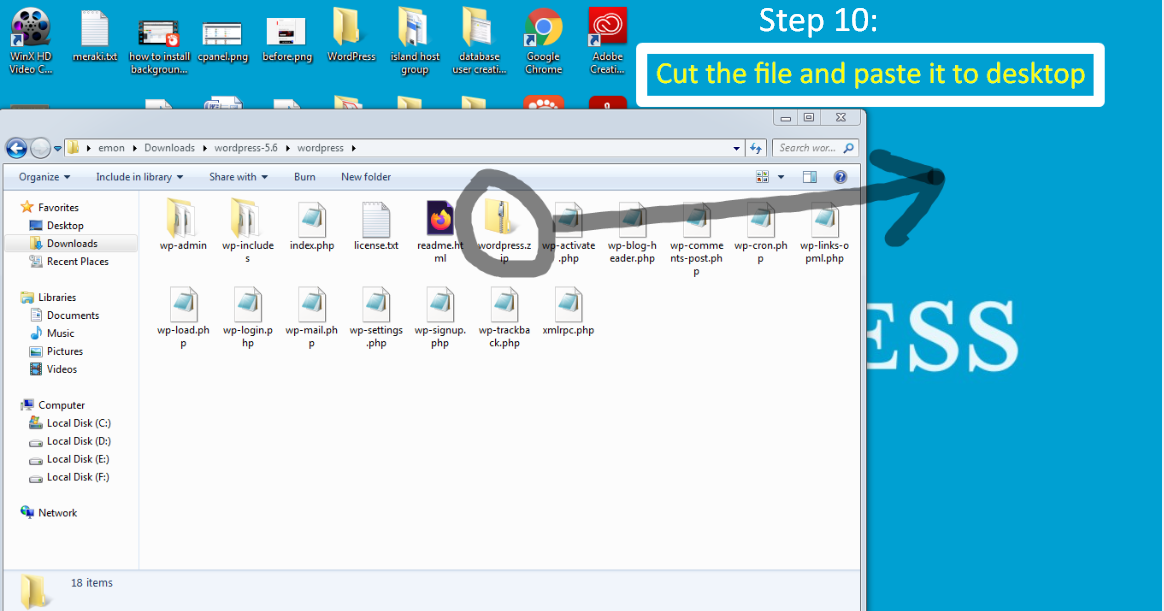
Task: Go to the wordpress-5.6 breadcrumb
Action: (246, 148)
